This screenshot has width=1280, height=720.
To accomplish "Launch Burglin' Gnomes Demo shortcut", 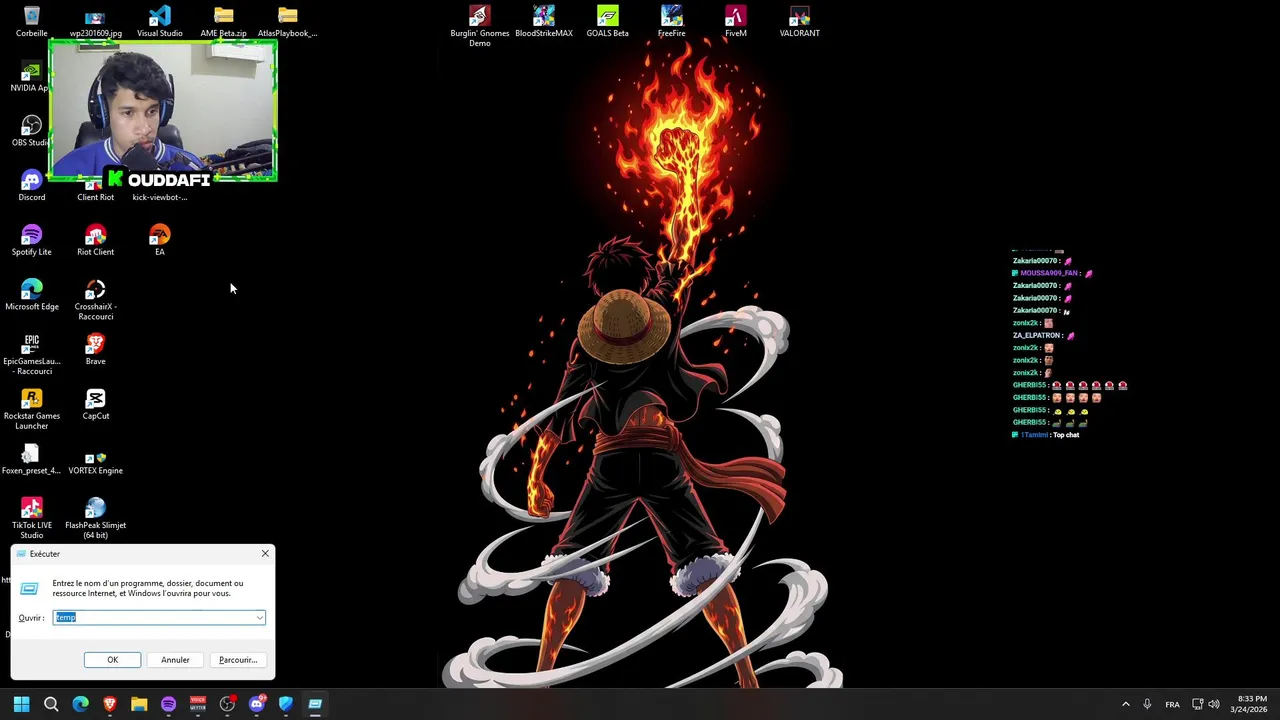I will pyautogui.click(x=479, y=26).
